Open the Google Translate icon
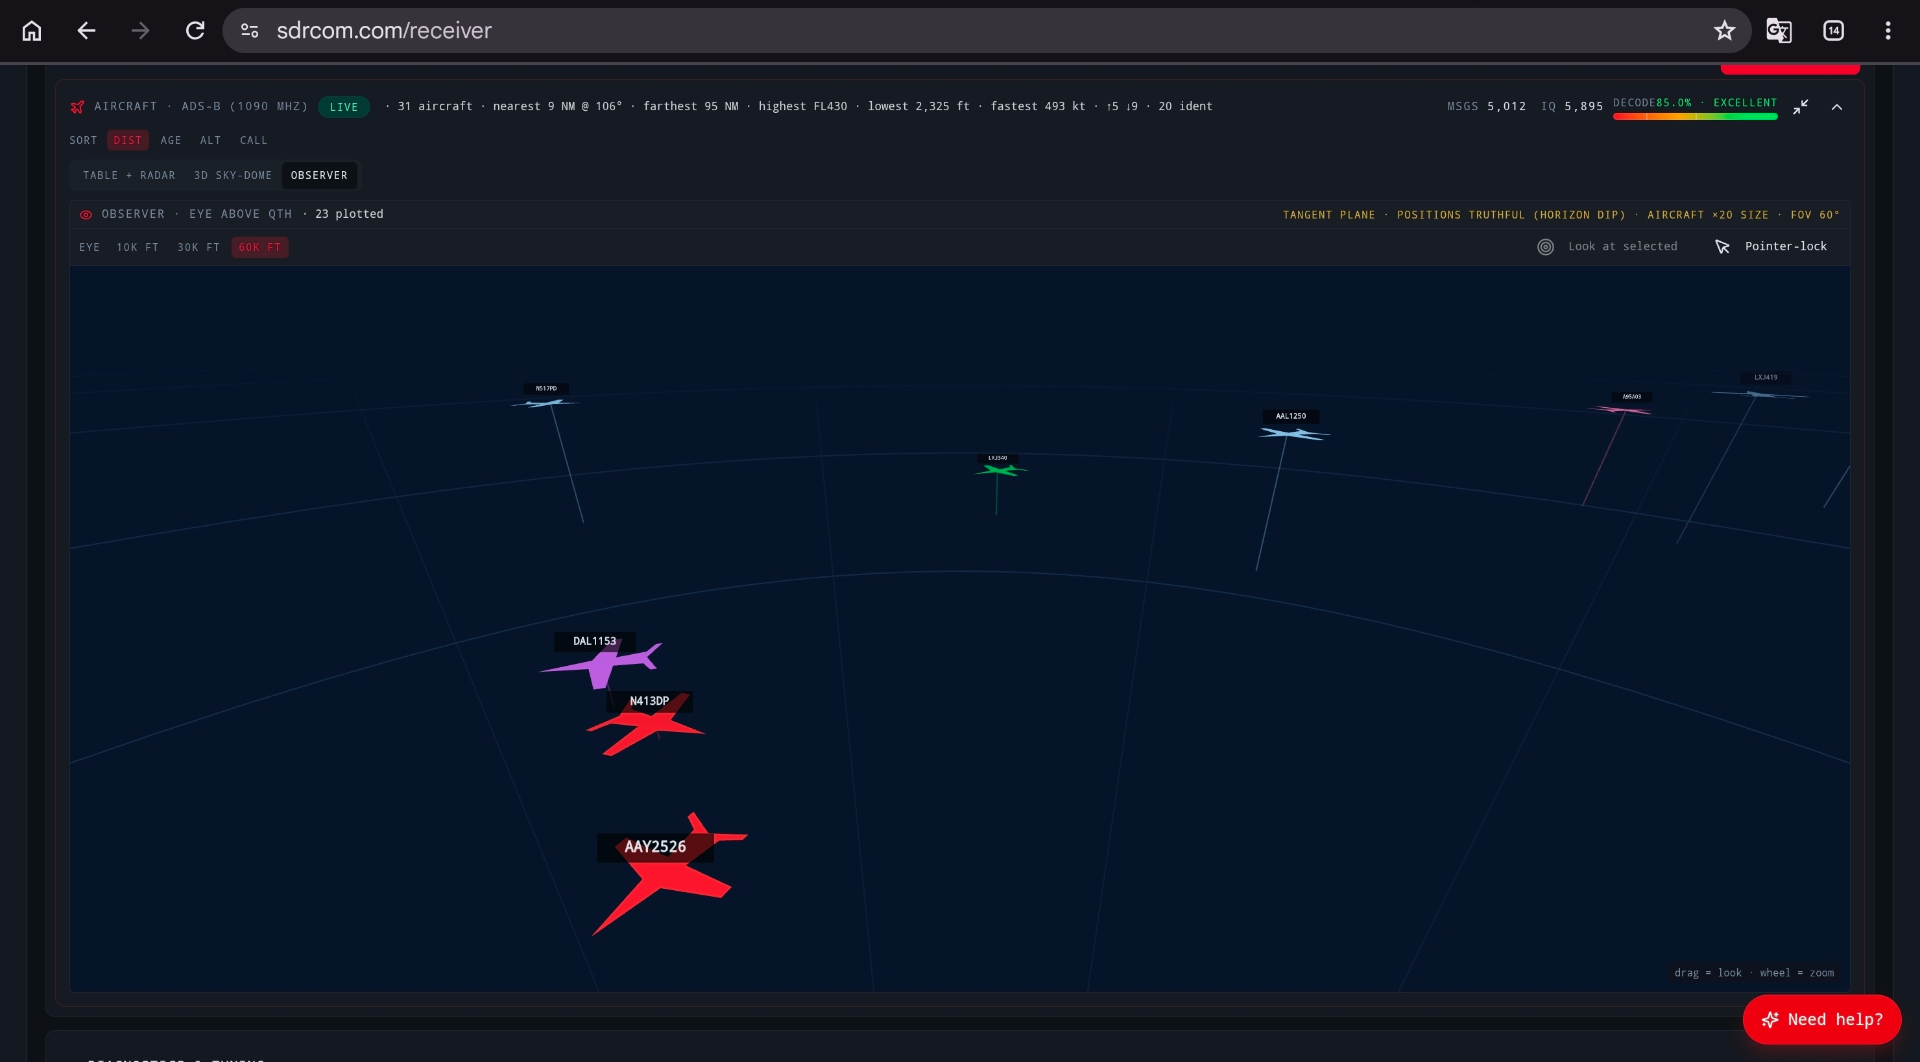The height and width of the screenshot is (1062, 1920). 1779,31
